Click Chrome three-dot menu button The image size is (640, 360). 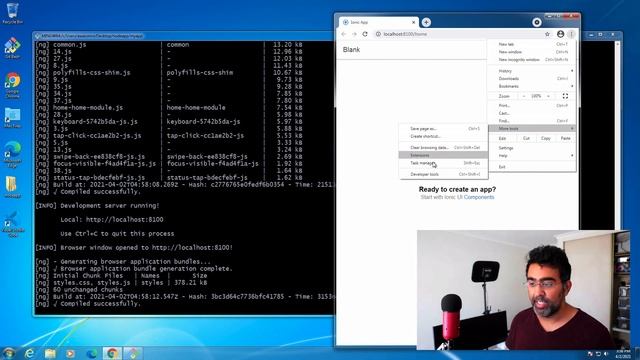[x=571, y=34]
